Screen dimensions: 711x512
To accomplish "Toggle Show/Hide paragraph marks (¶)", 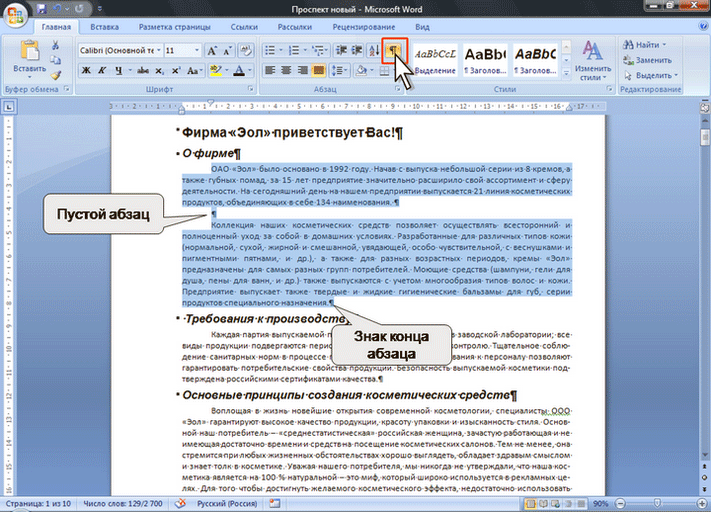I will click(394, 50).
